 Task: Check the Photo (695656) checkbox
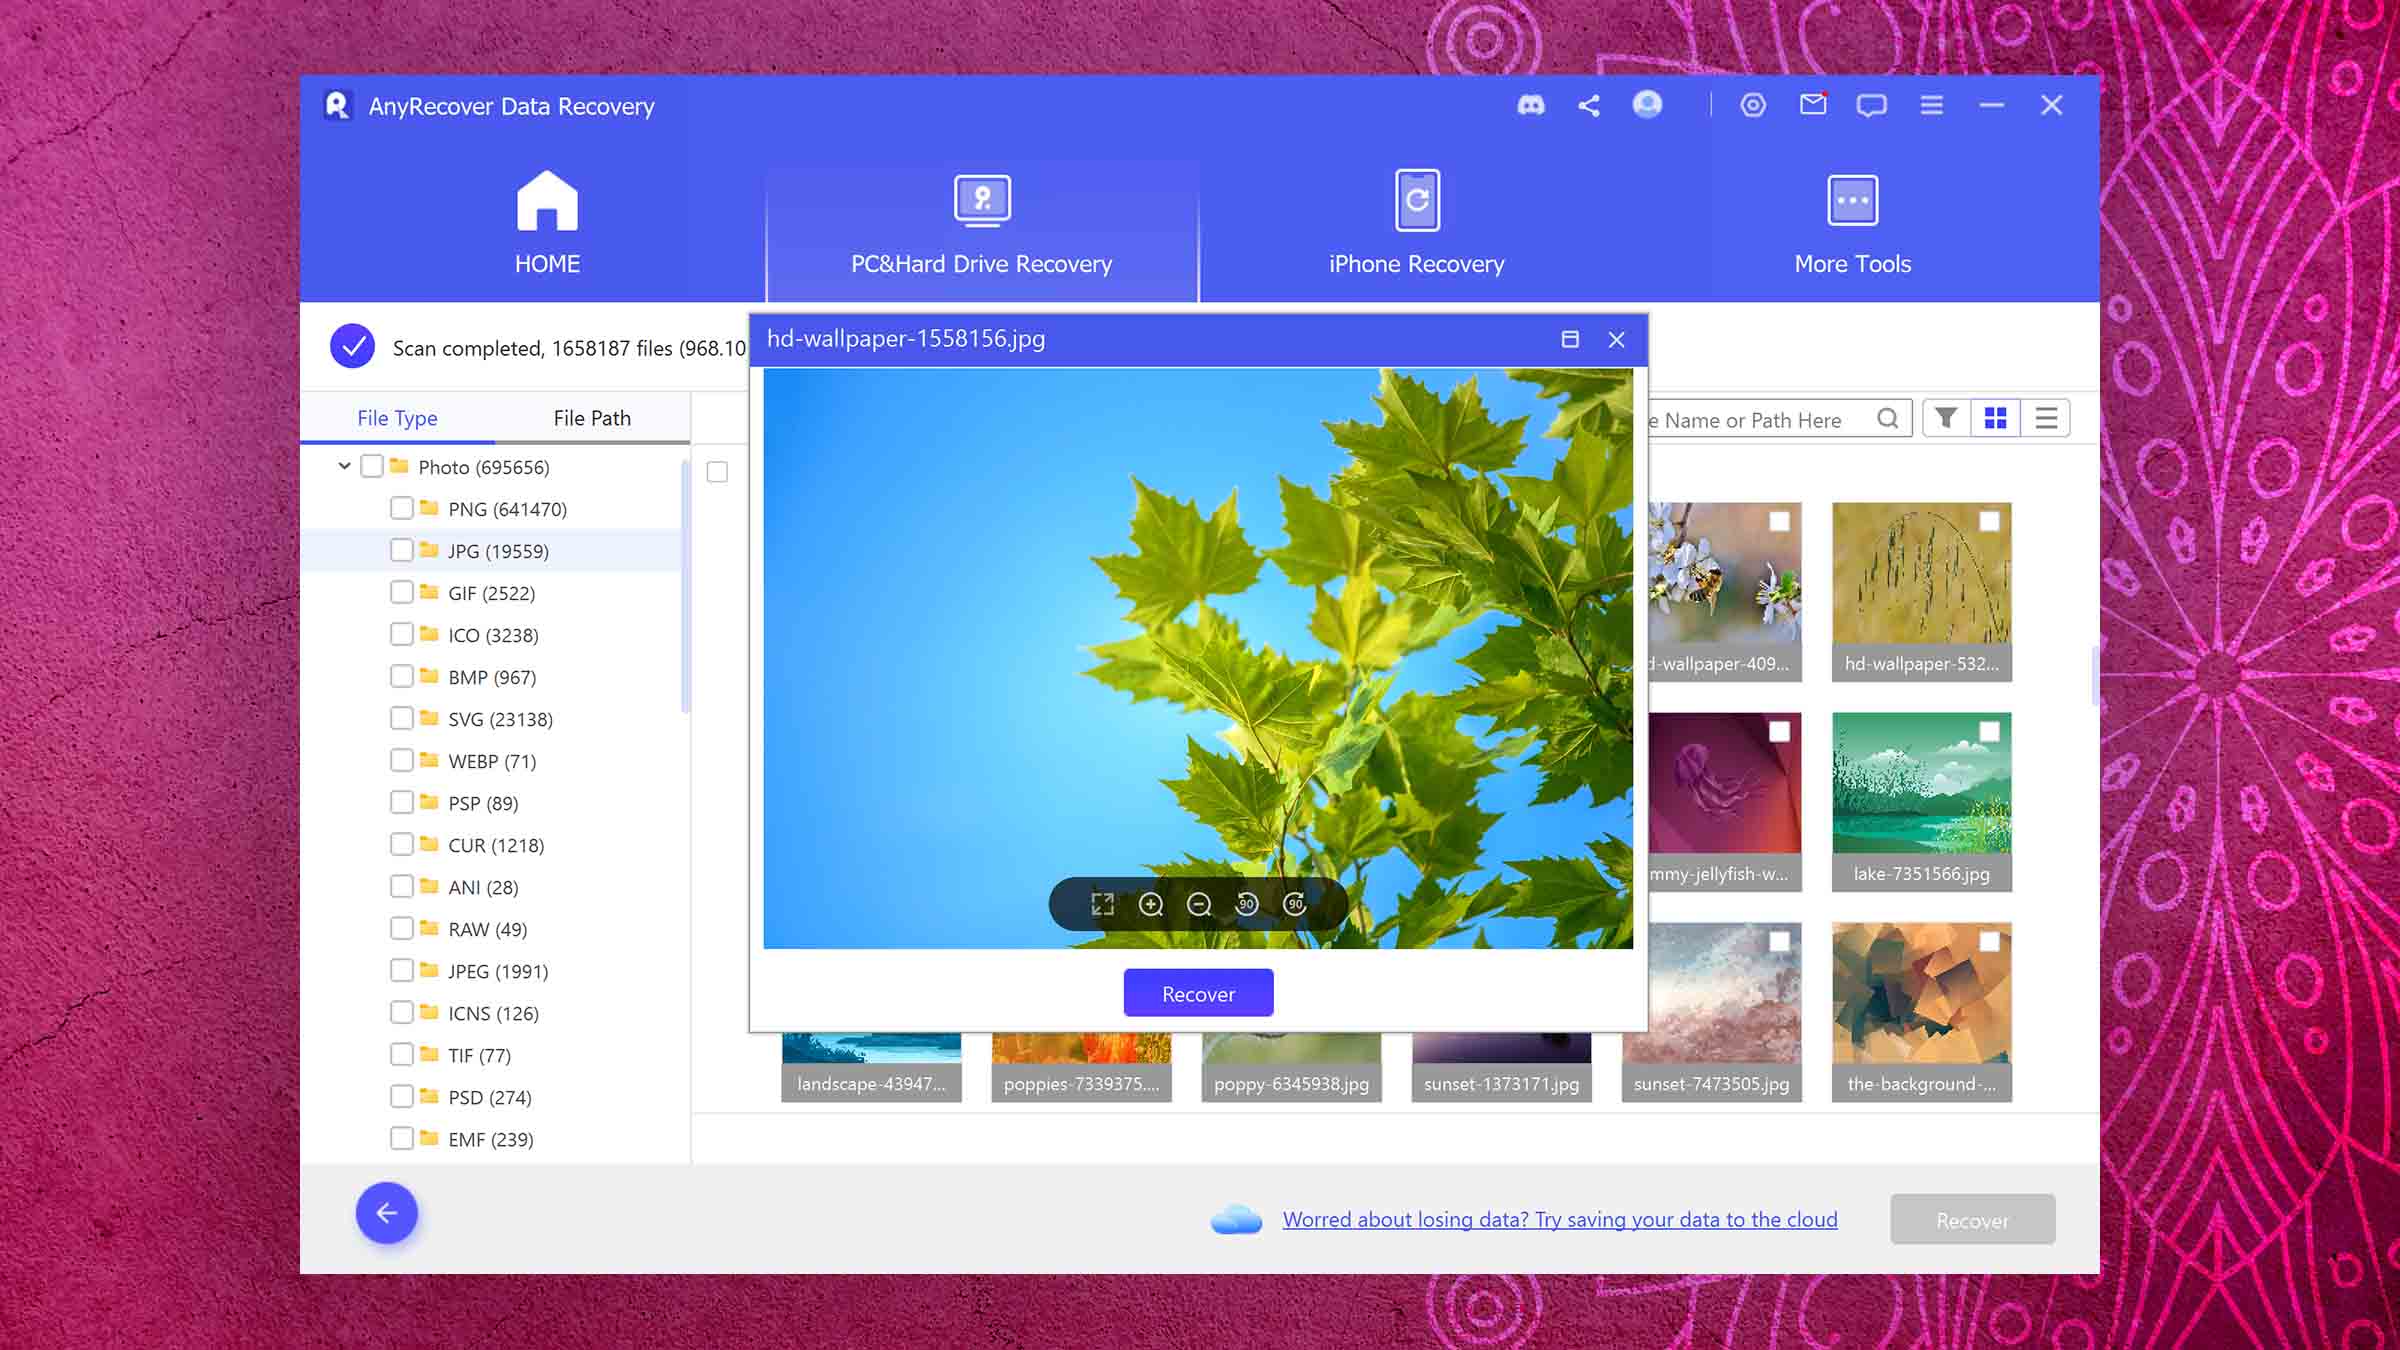click(x=372, y=466)
